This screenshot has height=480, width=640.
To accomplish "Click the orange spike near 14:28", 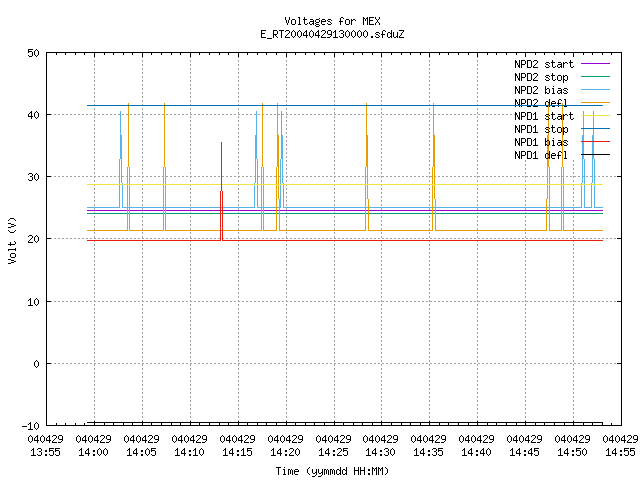I will point(367,167).
